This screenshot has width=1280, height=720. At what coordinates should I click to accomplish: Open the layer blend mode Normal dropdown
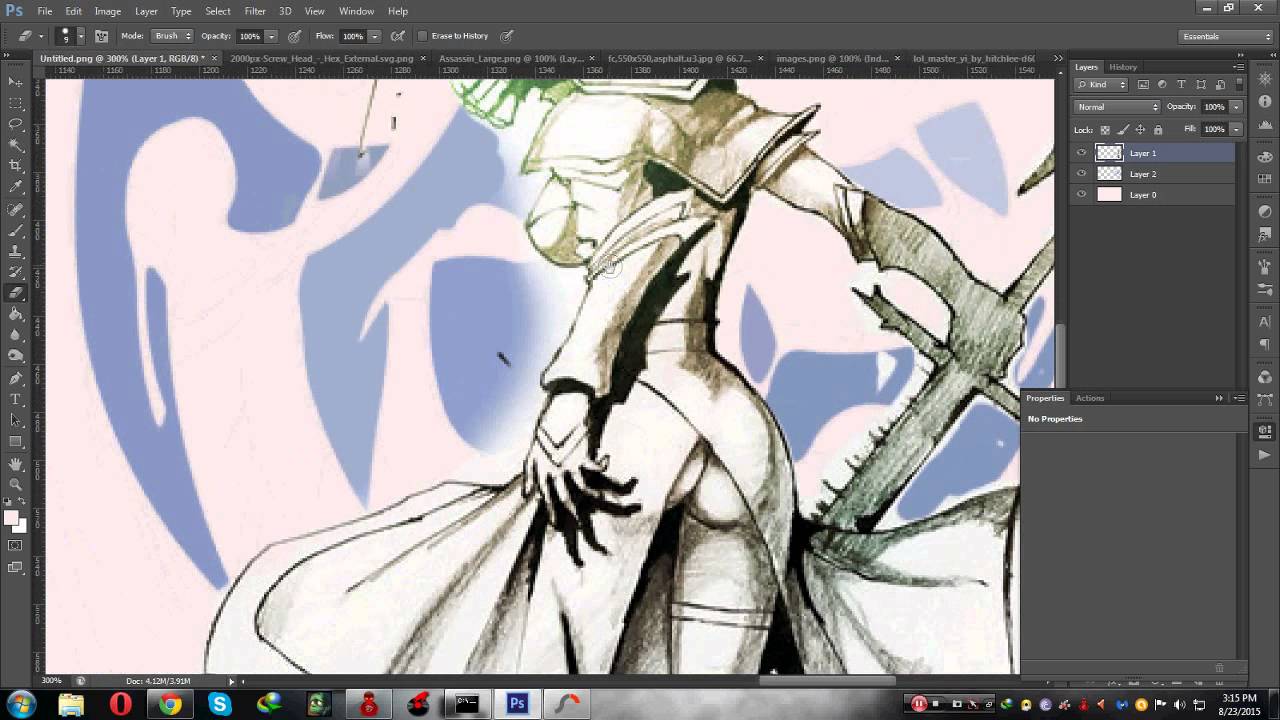1117,107
